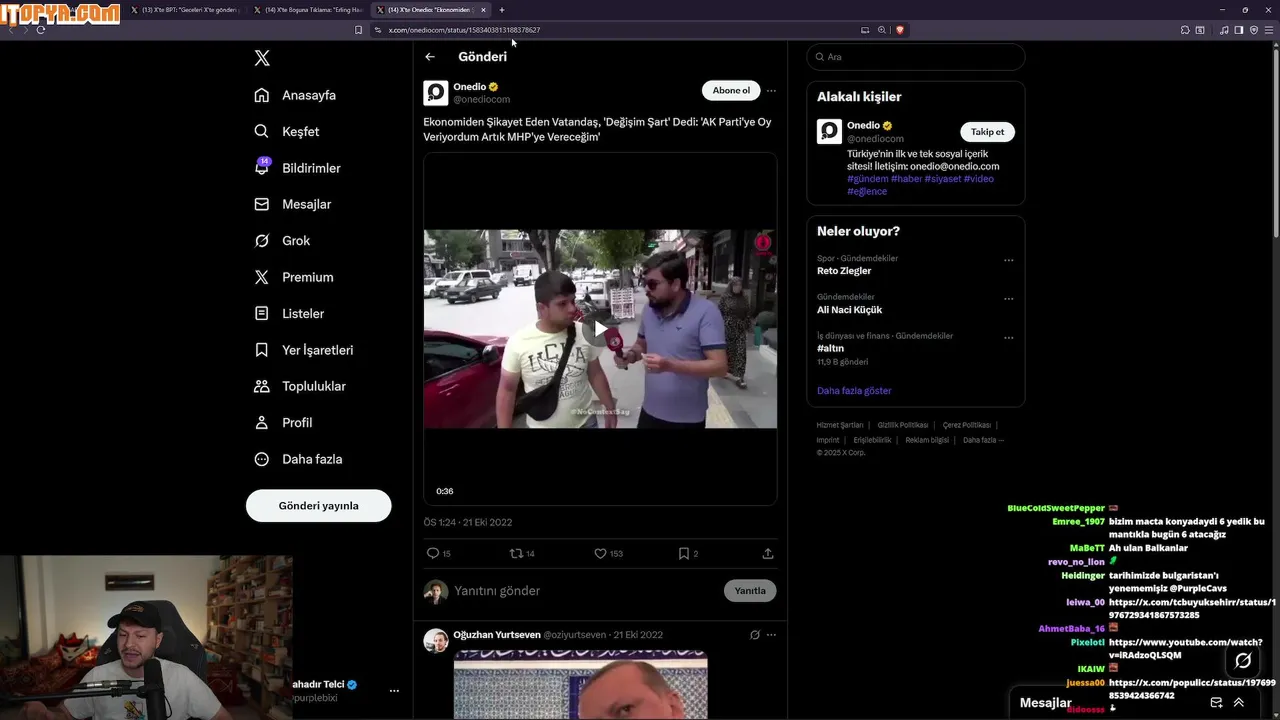The width and height of the screenshot is (1280, 720).
Task: Open more options for Ali Naci Küçük trend
Action: 1008,299
